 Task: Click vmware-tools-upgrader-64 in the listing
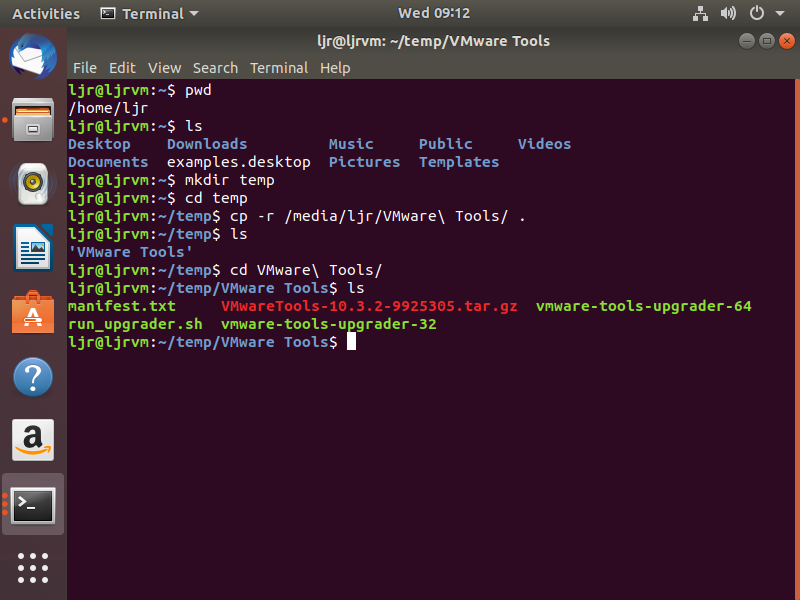click(643, 306)
